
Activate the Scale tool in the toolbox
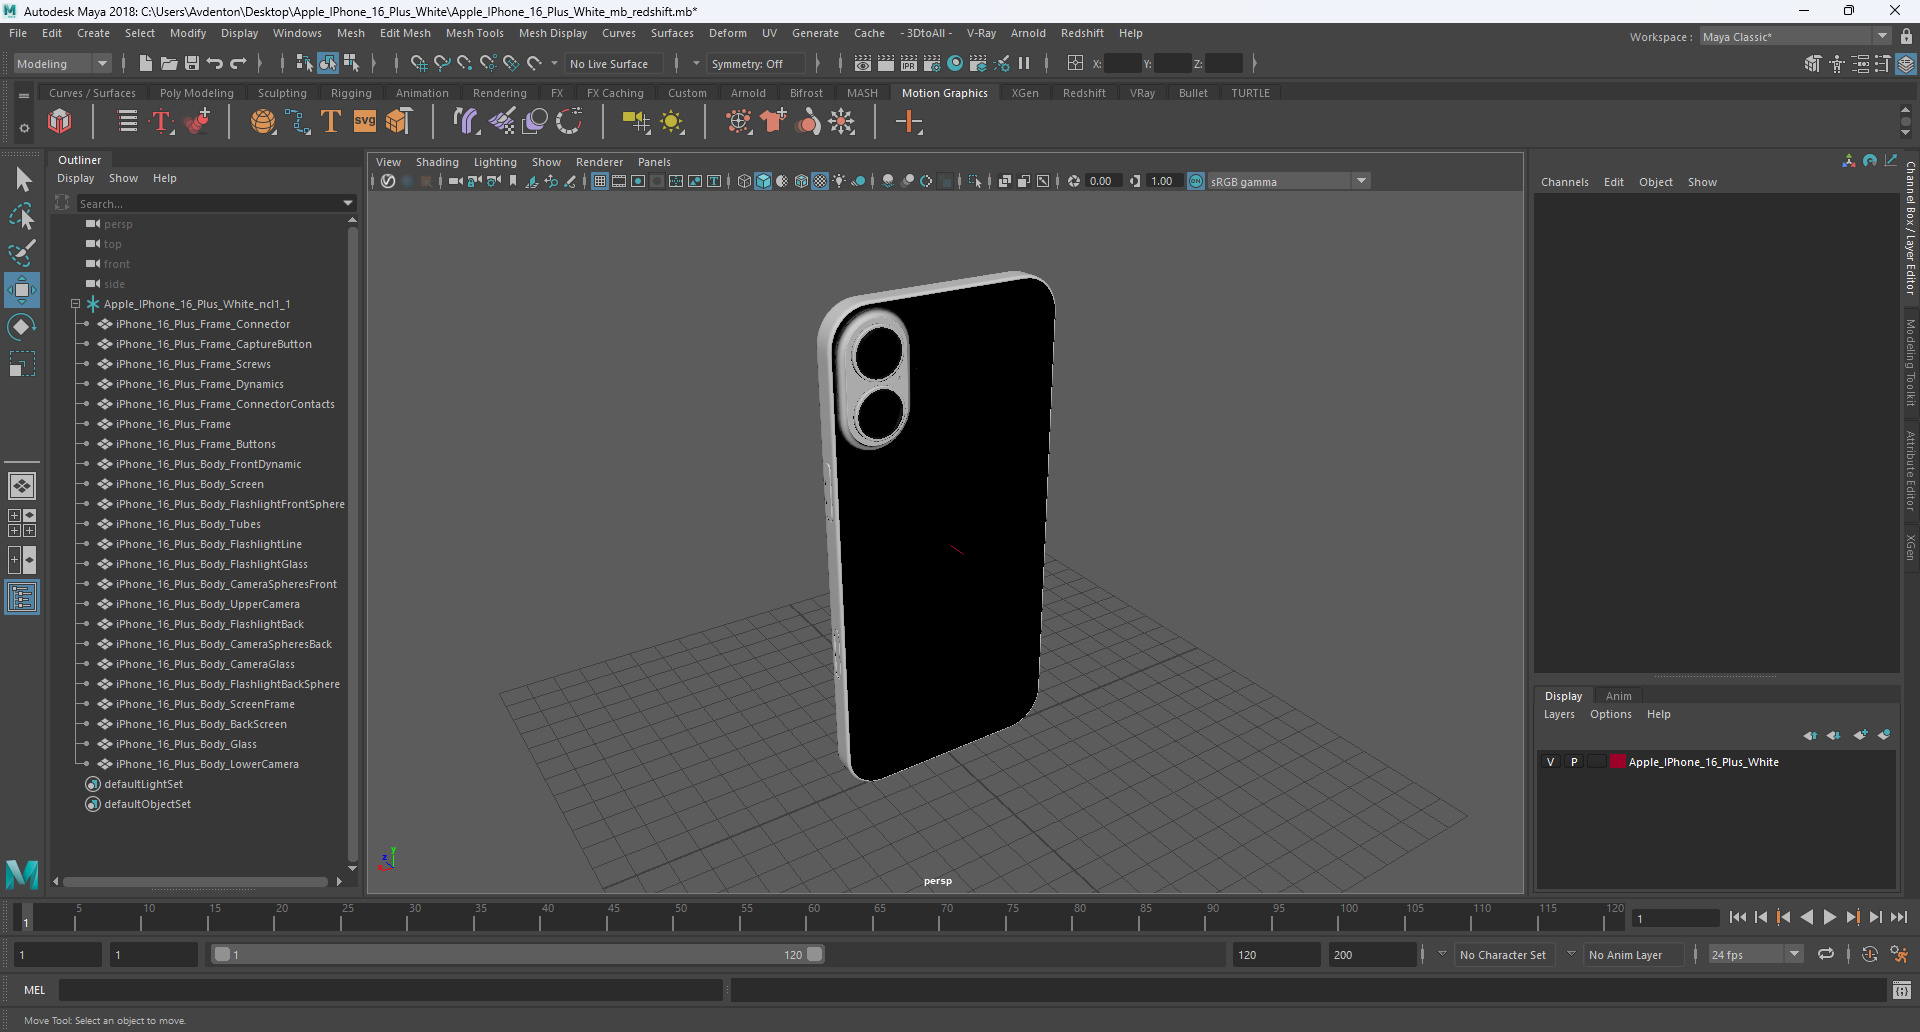click(22, 364)
